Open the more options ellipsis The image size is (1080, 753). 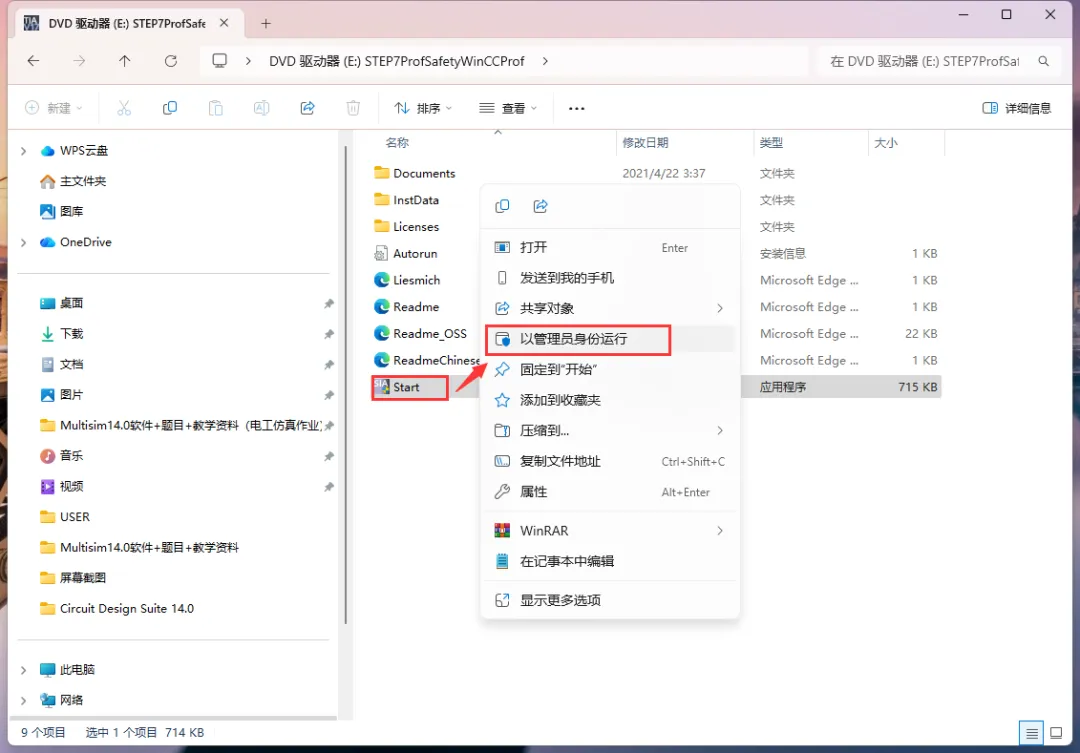(577, 108)
